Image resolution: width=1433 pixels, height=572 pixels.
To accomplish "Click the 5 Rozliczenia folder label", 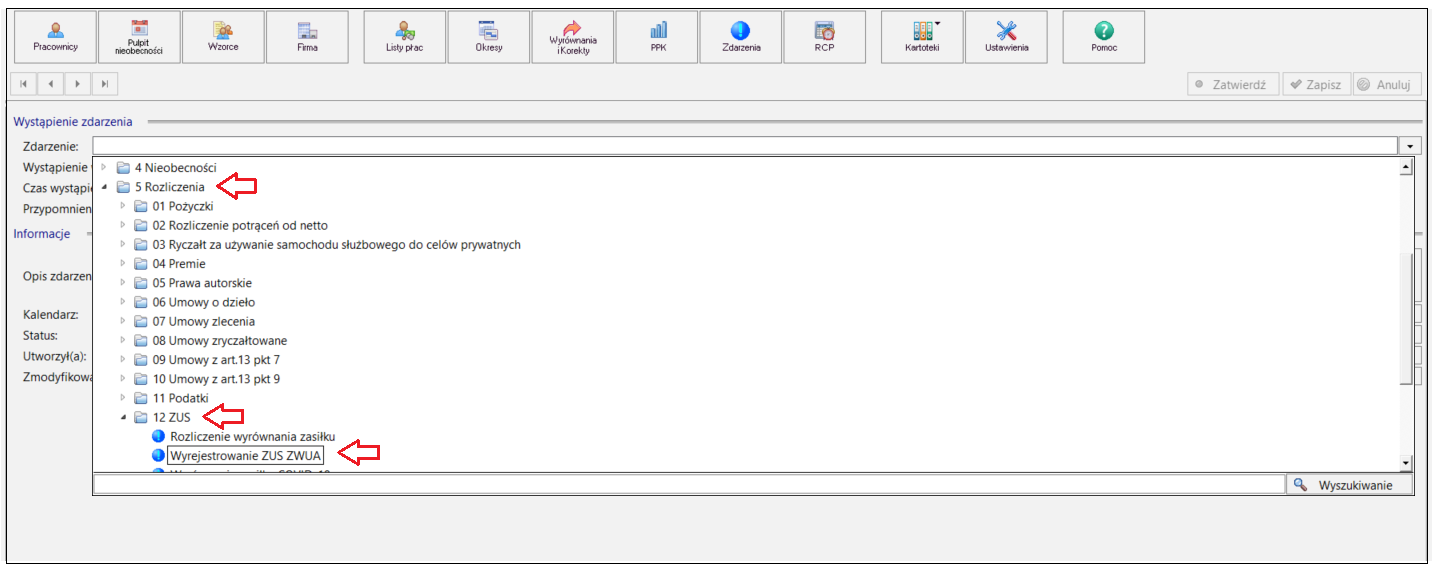I will (x=169, y=187).
